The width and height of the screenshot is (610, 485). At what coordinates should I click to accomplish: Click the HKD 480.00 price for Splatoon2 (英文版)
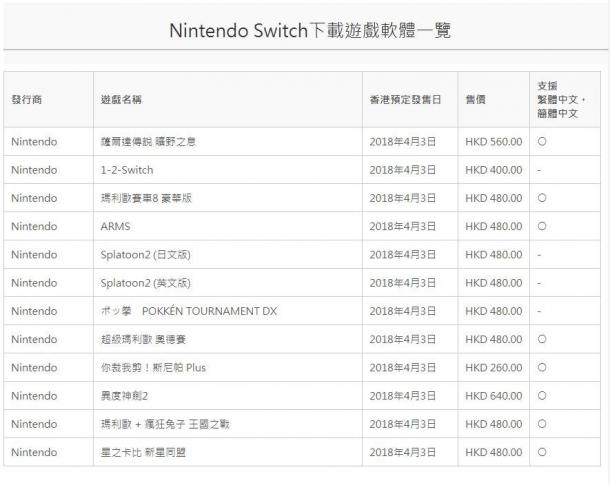coord(494,283)
